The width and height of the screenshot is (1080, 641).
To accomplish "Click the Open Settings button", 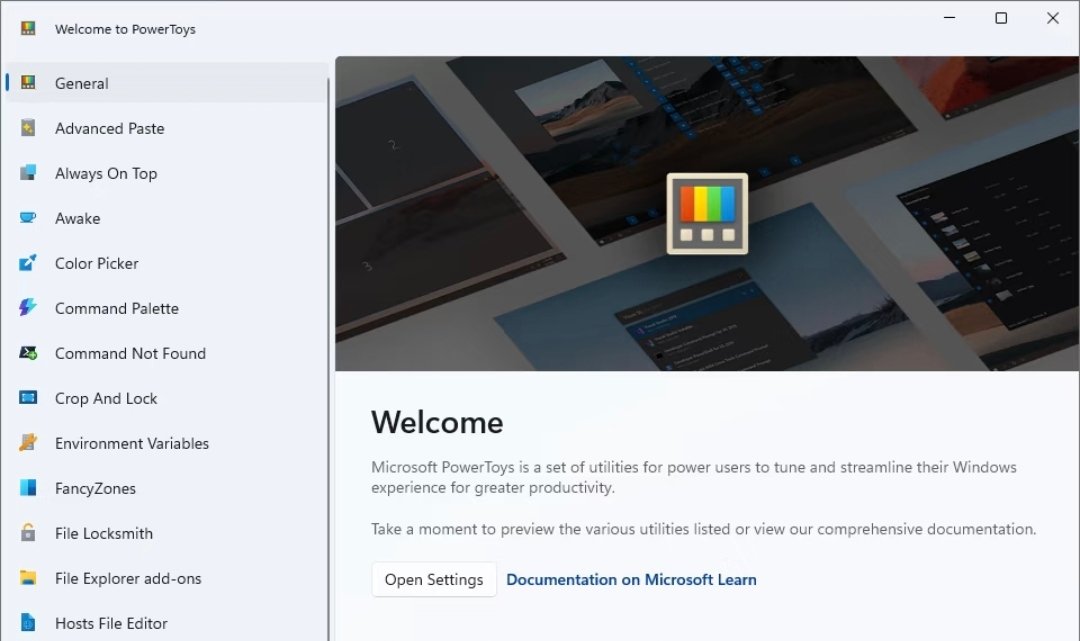I will pos(434,580).
